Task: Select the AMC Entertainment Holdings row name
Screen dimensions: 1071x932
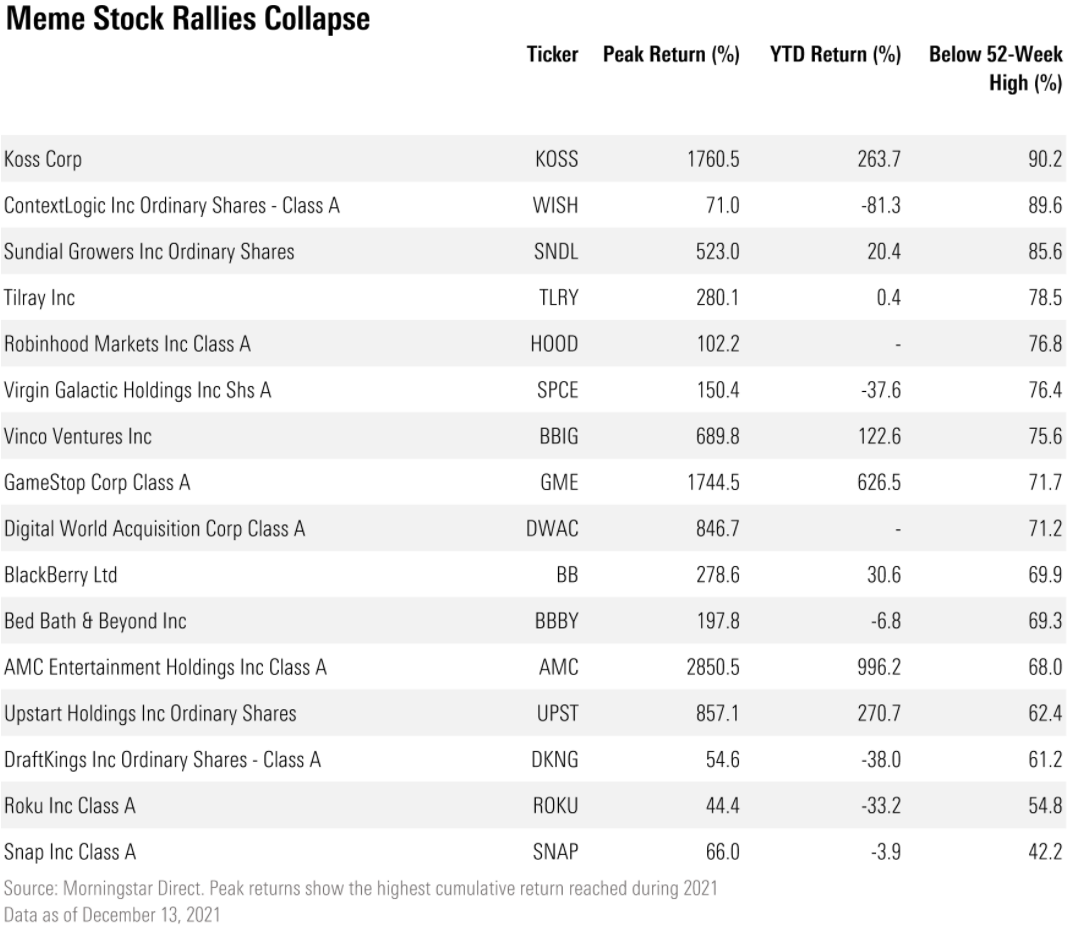Action: point(165,668)
